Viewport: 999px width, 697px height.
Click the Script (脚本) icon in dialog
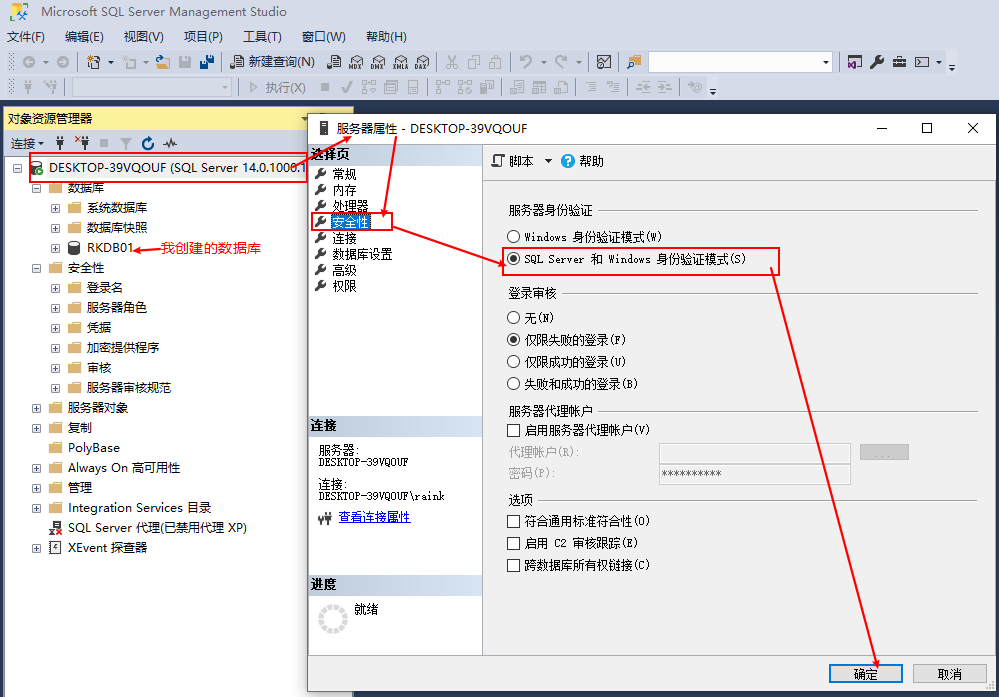coord(498,161)
